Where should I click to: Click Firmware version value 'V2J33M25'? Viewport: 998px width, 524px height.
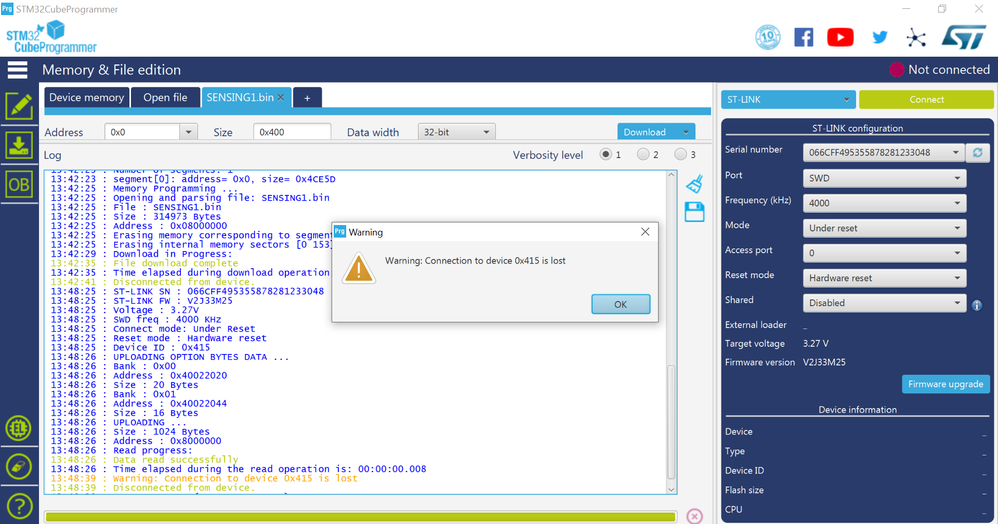[x=824, y=362]
